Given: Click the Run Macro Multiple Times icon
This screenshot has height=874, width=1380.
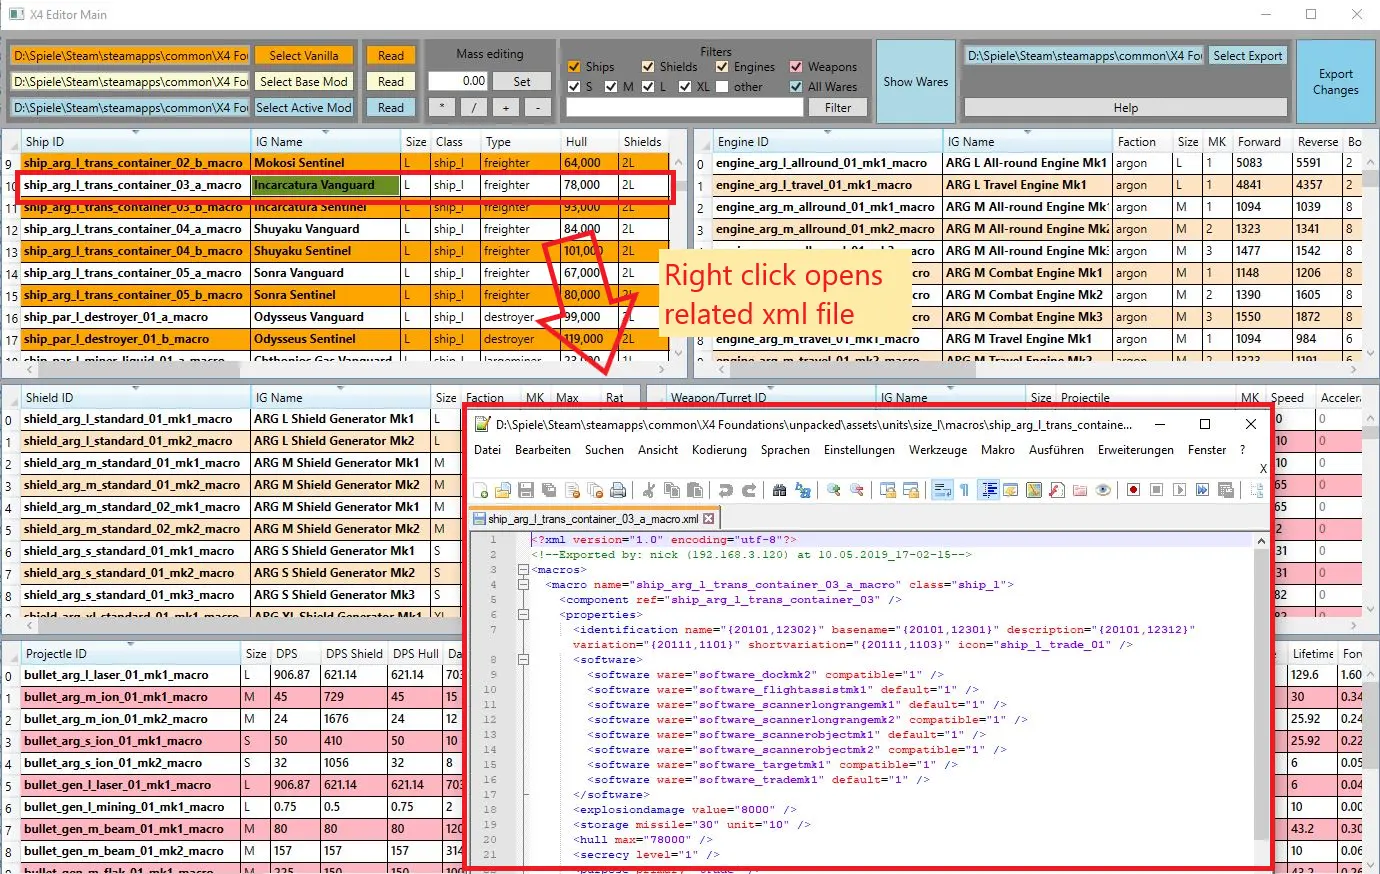Looking at the screenshot, I should (x=1202, y=490).
